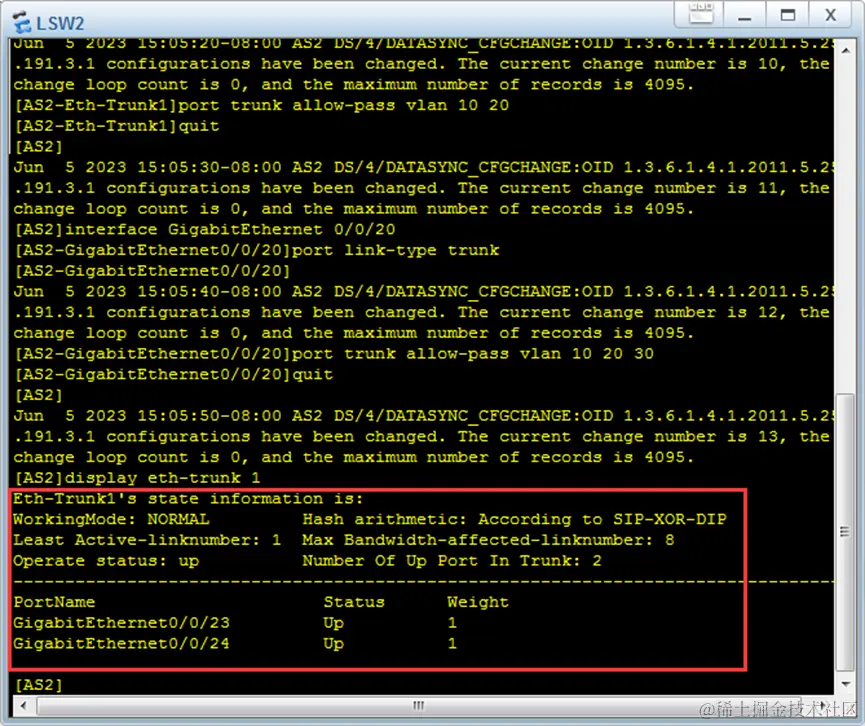Click the weight value of GigabitEthernet0/0/24
The width and height of the screenshot is (865, 726).
coord(452,644)
